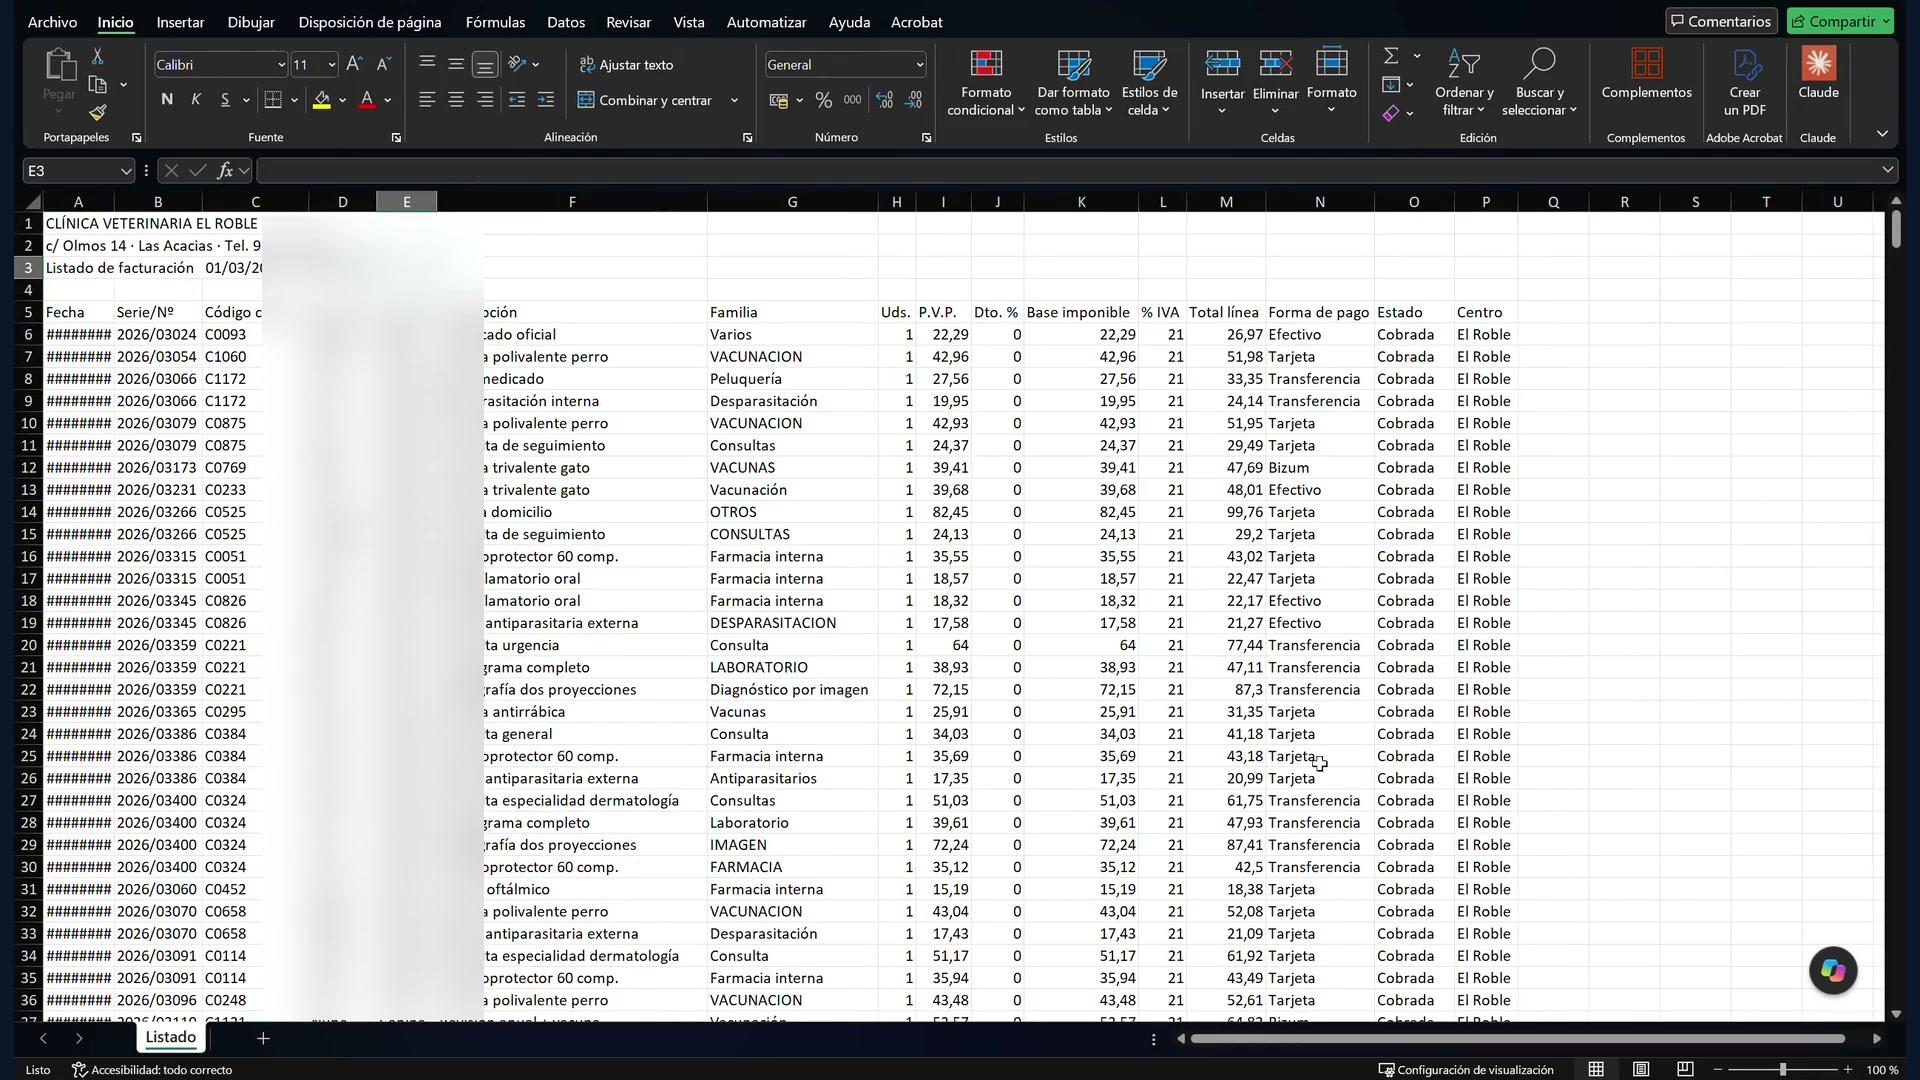Click the Eliminar cells icon
This screenshot has width=1920, height=1080.
point(1275,65)
